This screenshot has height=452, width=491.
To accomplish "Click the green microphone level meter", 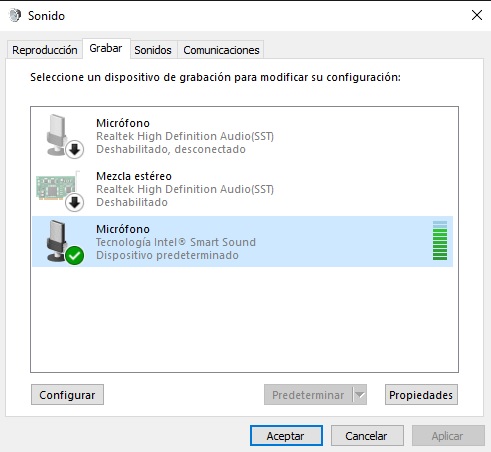I will 440,241.
